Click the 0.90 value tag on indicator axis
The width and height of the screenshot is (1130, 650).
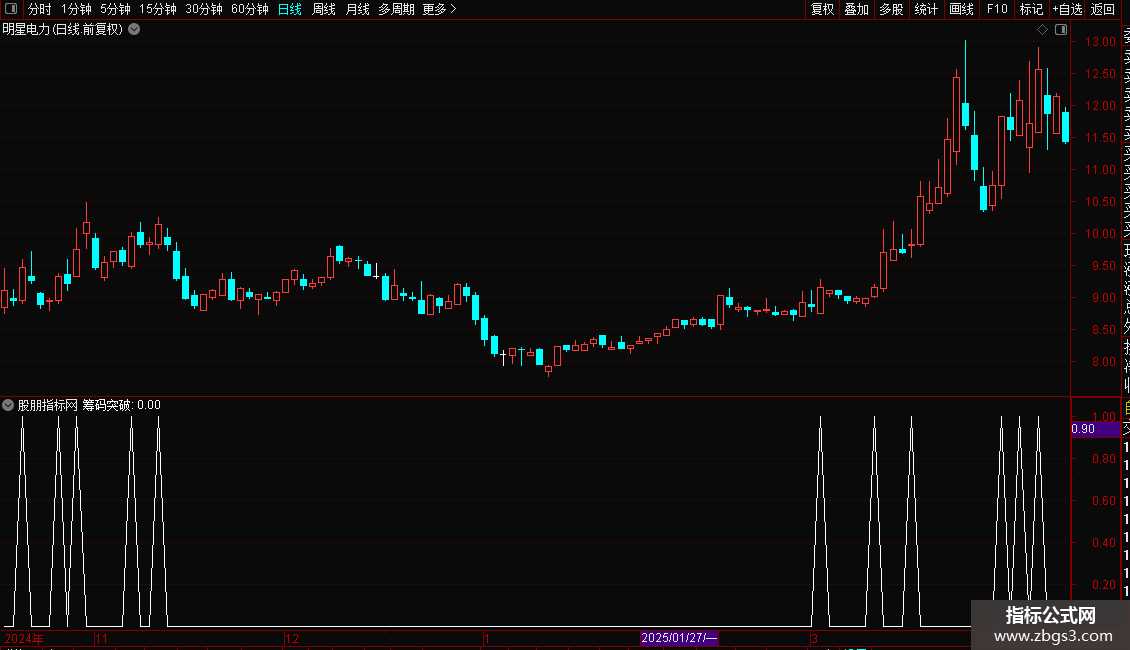(1095, 429)
